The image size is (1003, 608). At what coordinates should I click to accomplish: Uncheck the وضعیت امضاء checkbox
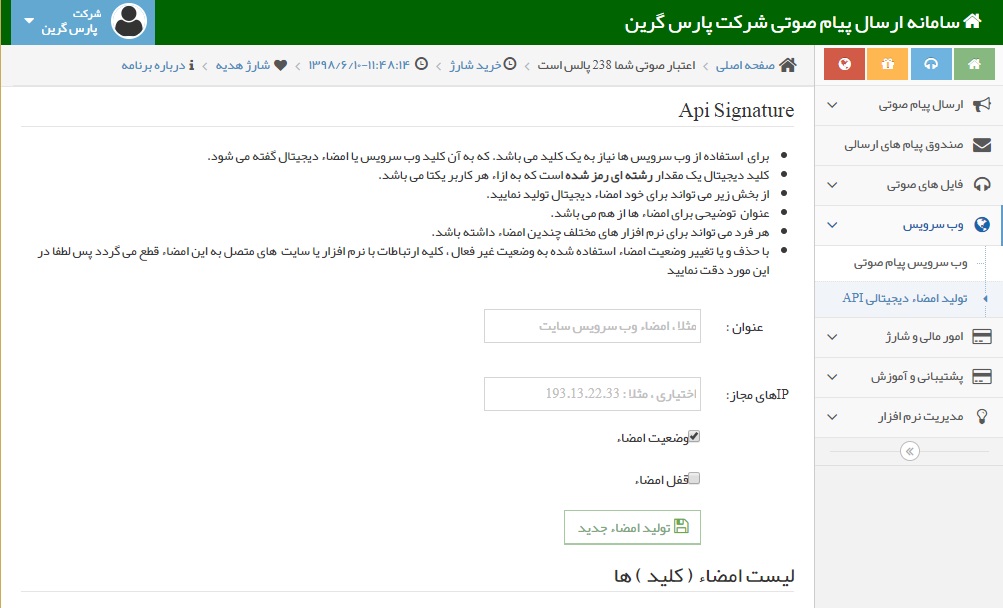point(692,435)
